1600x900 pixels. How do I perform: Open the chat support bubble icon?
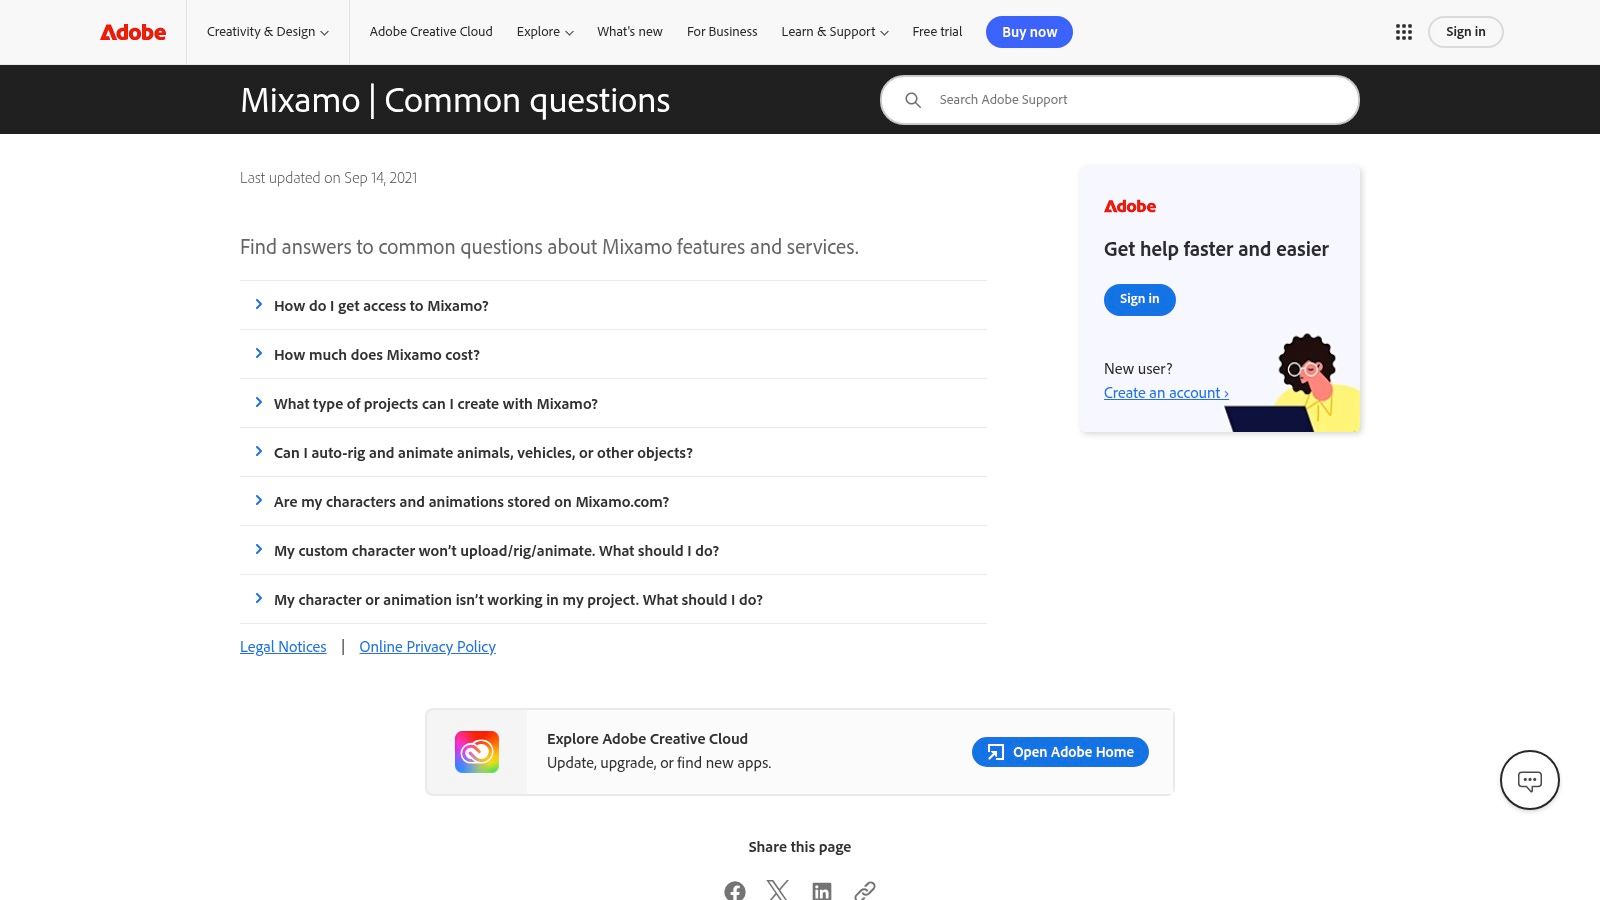click(x=1529, y=780)
